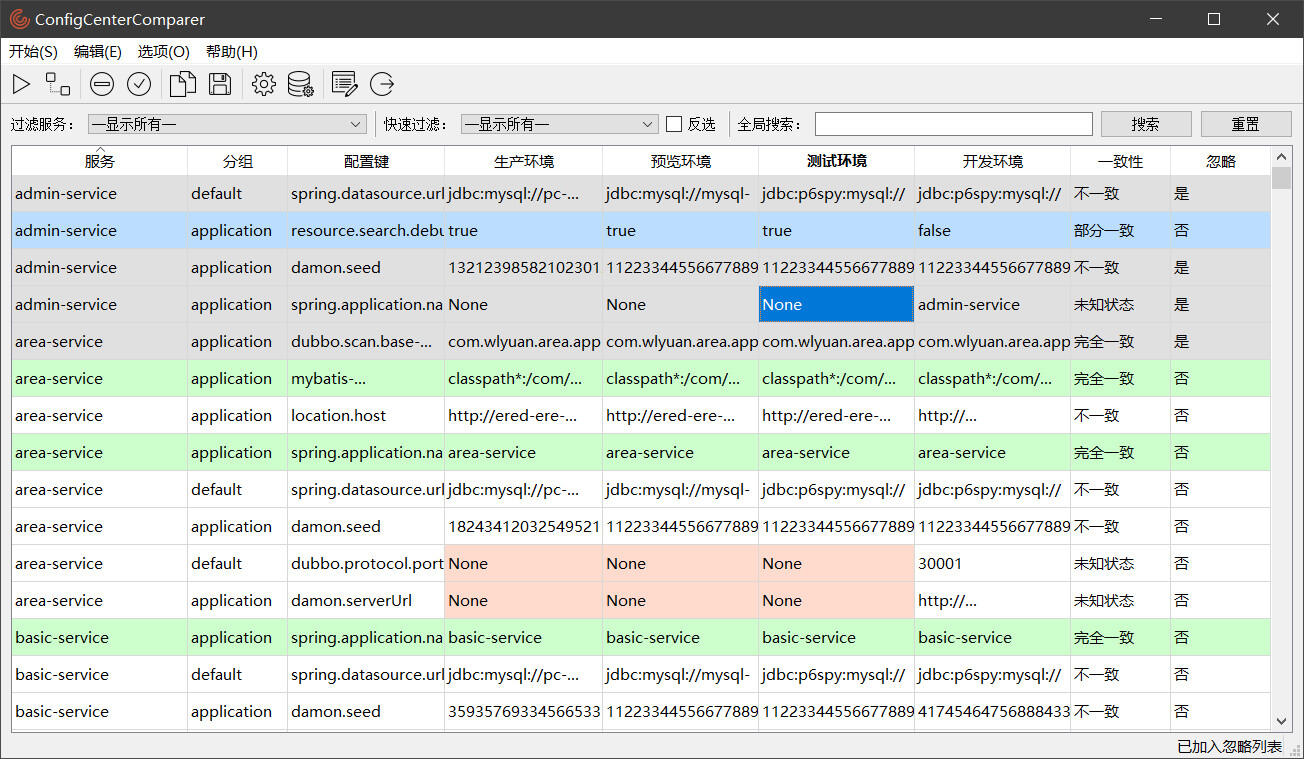Click the Run (play) toolbar icon
Viewport: 1304px width, 759px height.
pyautogui.click(x=21, y=84)
